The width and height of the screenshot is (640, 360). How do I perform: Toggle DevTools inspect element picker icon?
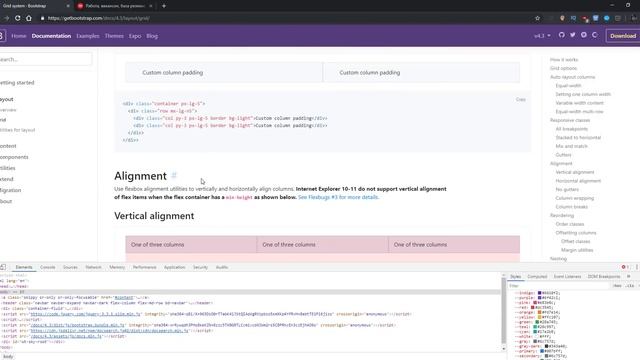pyautogui.click(x=3, y=267)
